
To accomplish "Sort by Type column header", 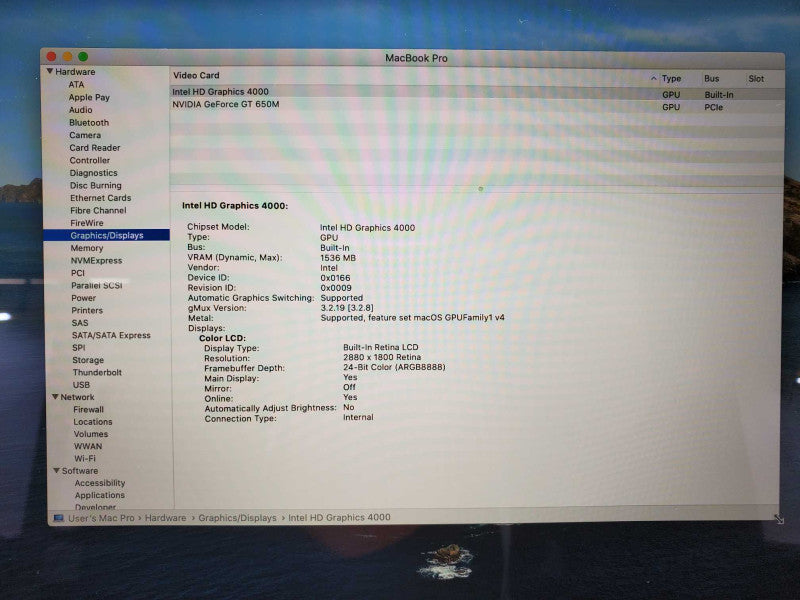I will tap(671, 79).
